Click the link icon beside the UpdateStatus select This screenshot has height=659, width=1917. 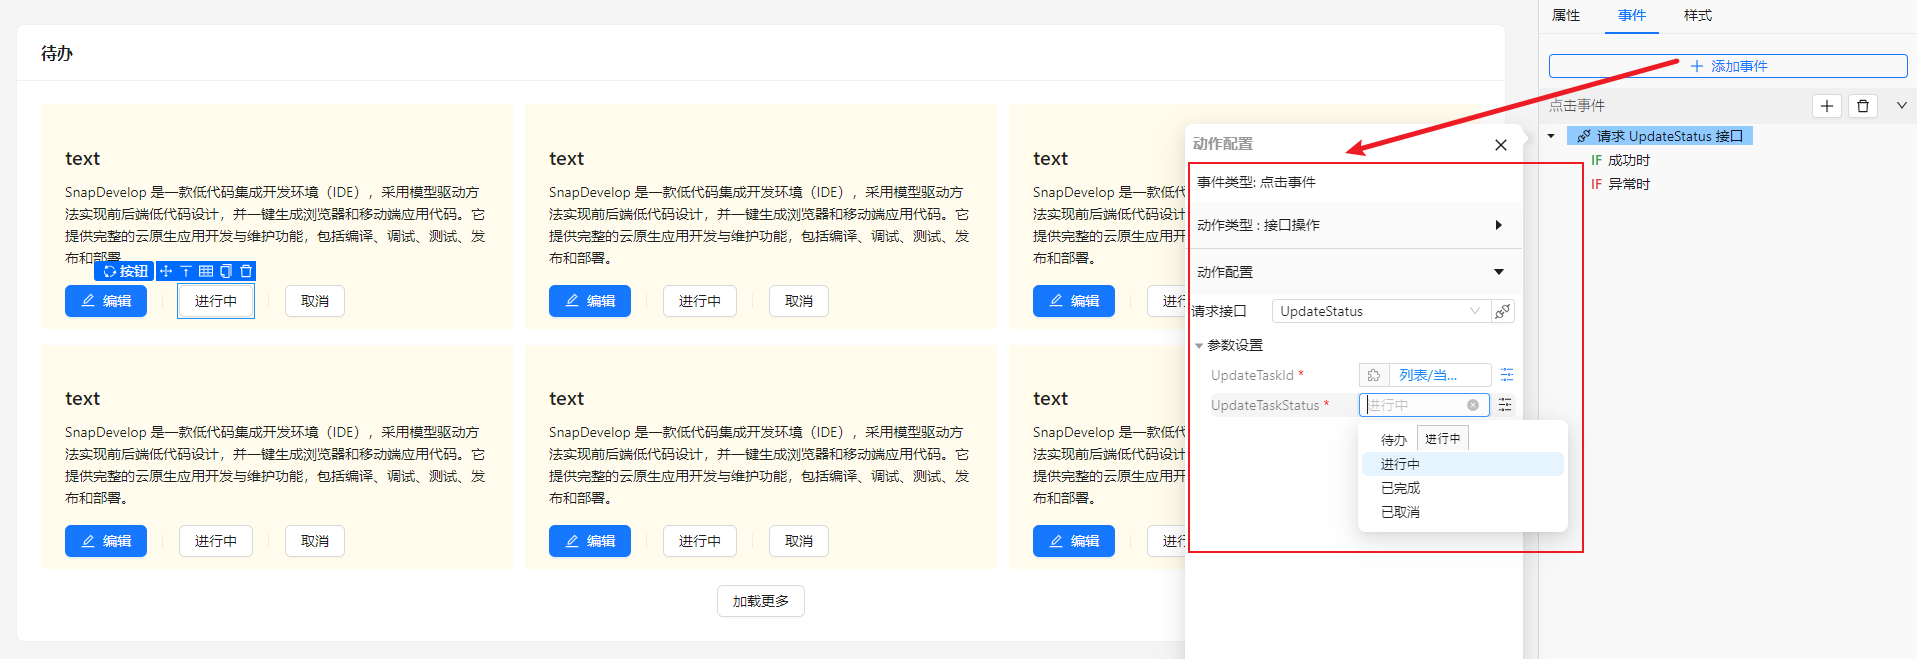[1502, 312]
